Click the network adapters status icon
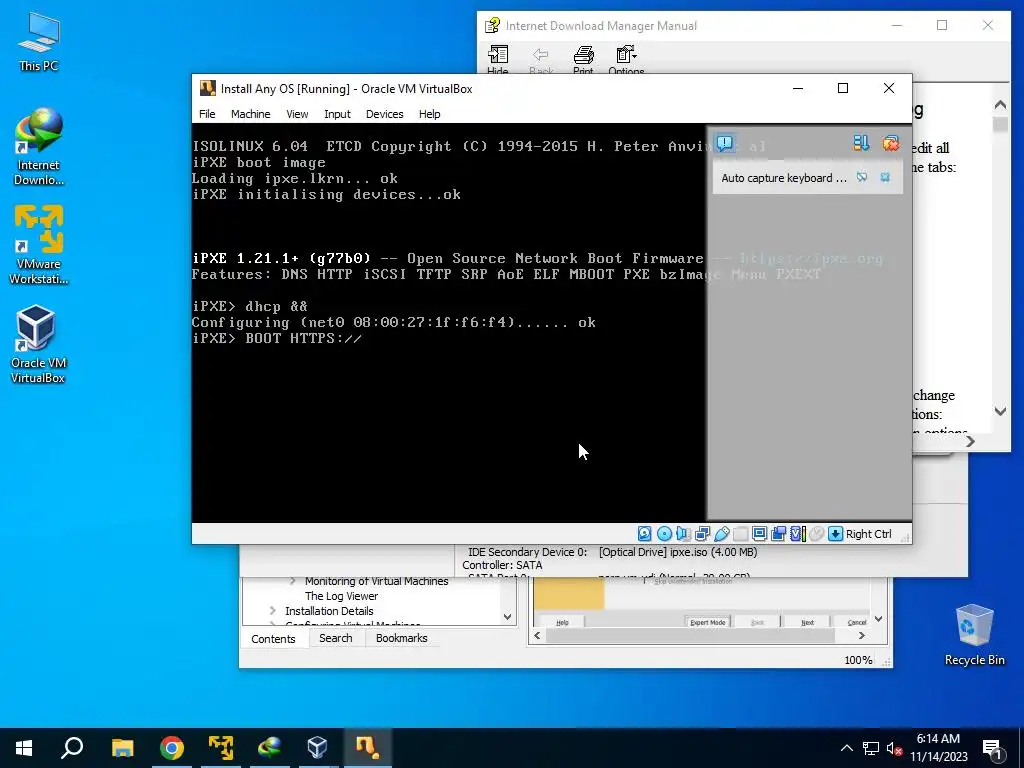 (703, 534)
